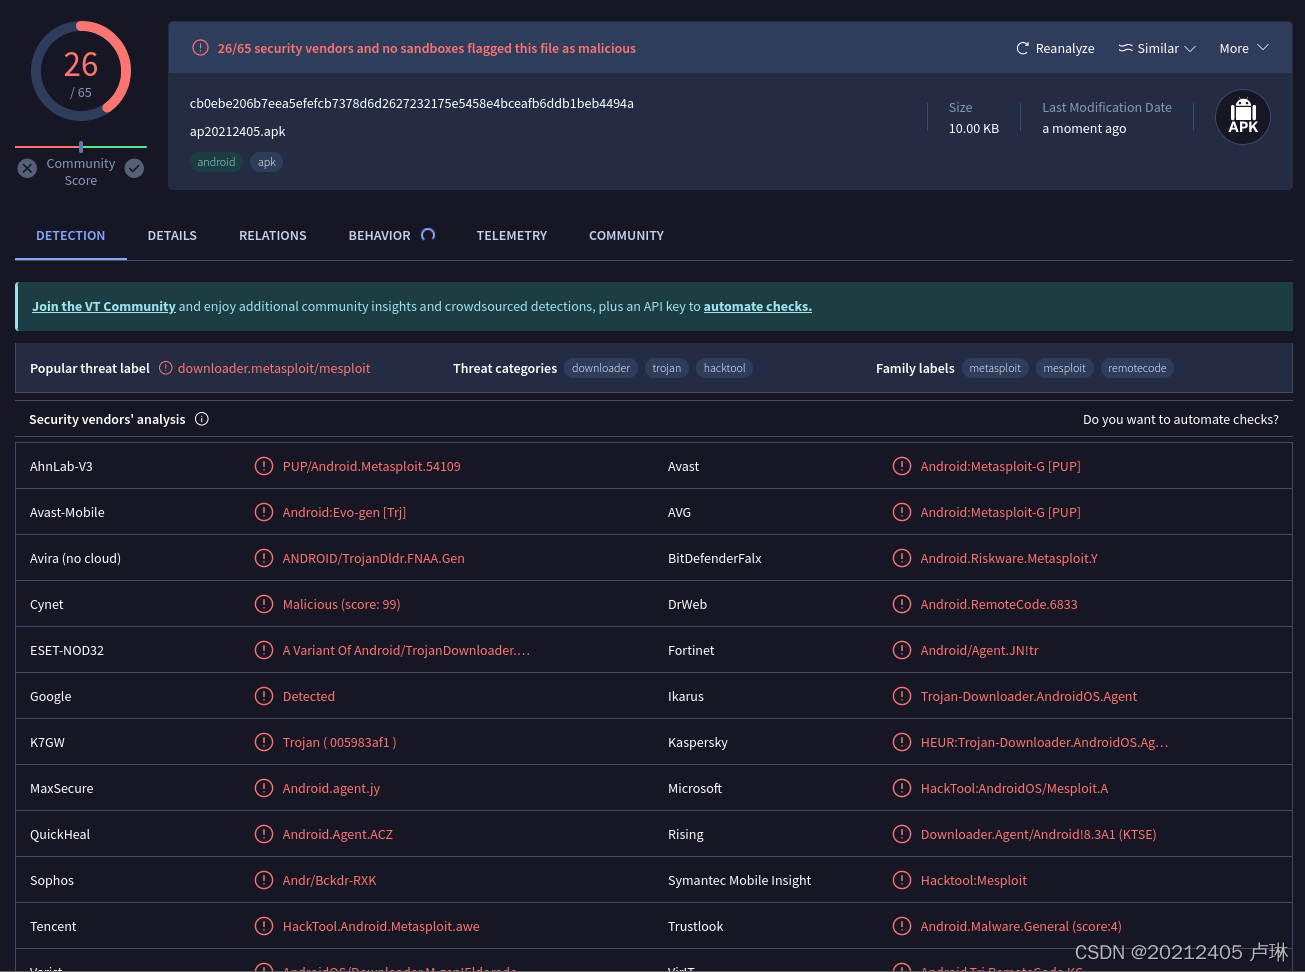
Task: Click the alert icon in Ikarus row
Action: pos(902,696)
